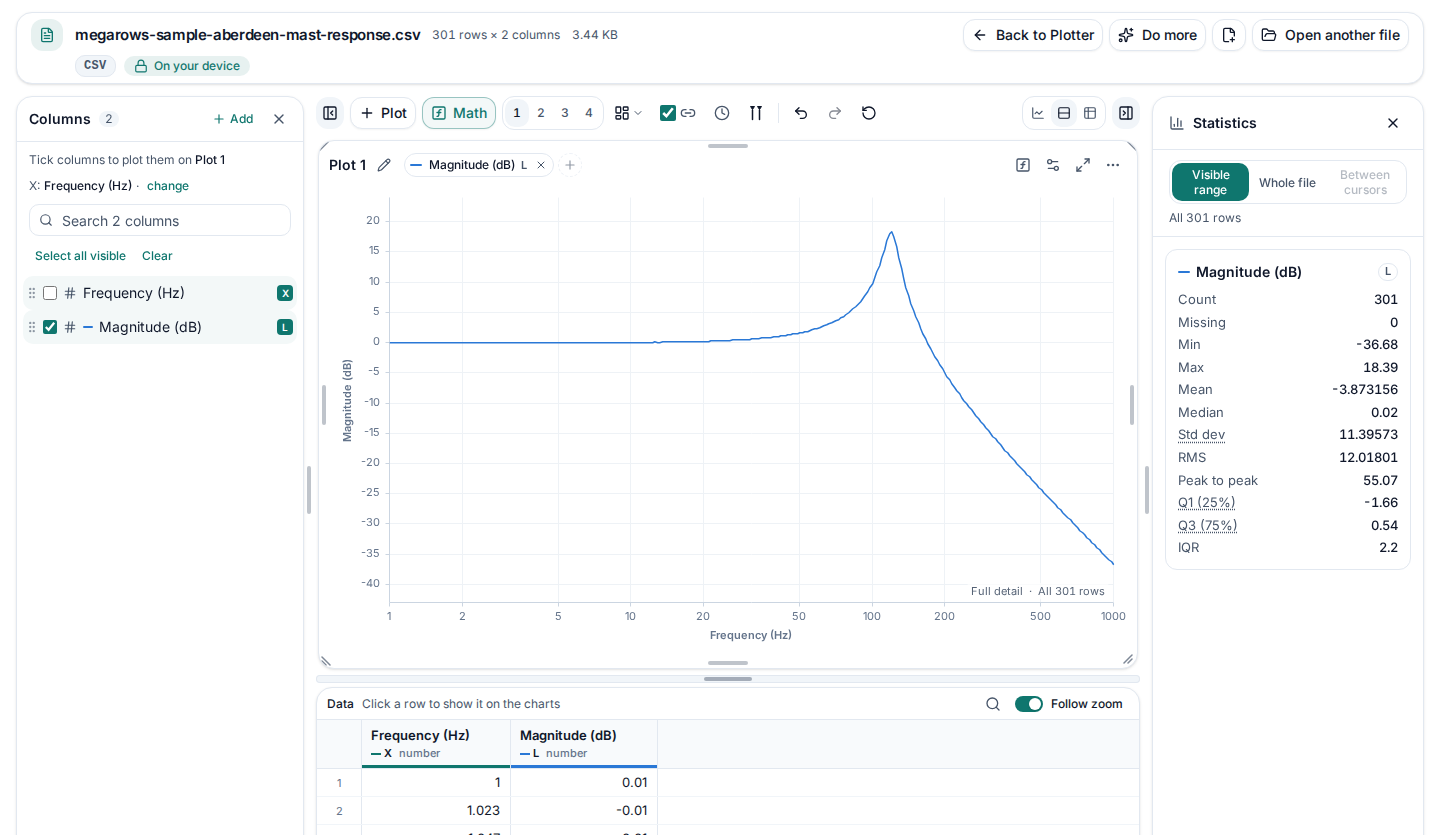Image resolution: width=1440 pixels, height=835 pixels.
Task: Expand Plot 1 to fullscreen
Action: [1083, 165]
